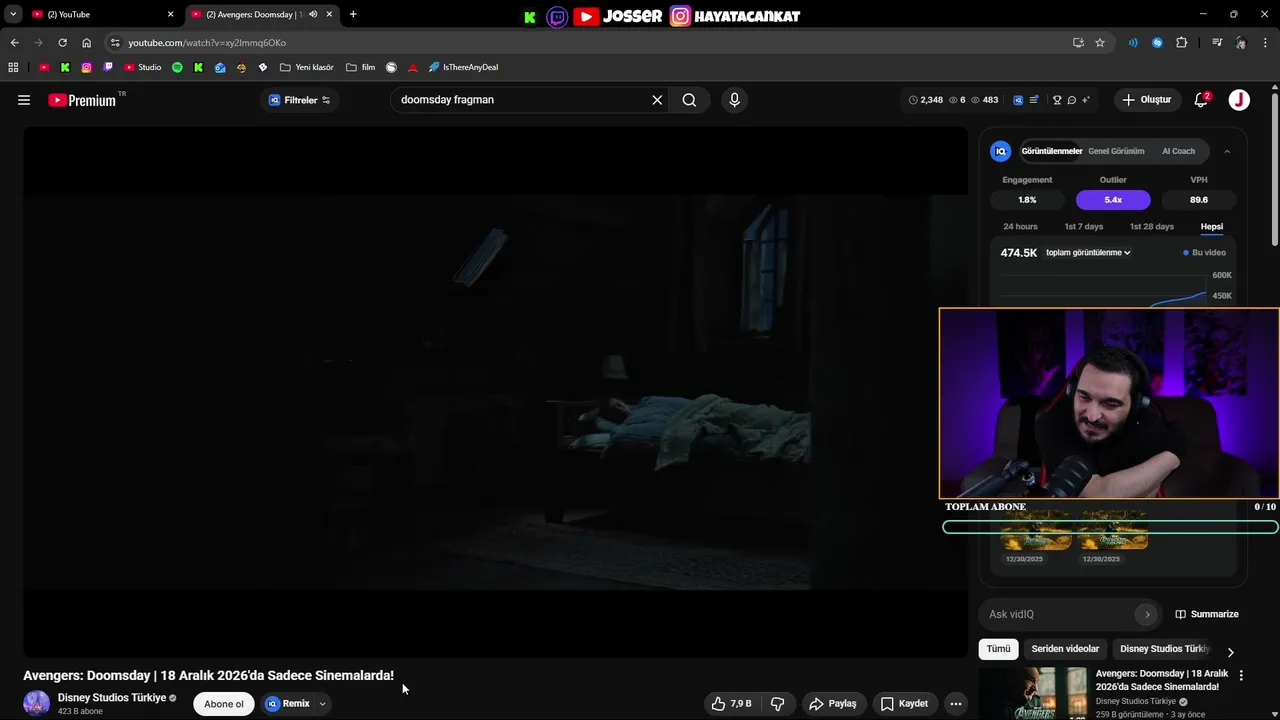Viewport: 1280px width, 720px height.
Task: Go to browser home page
Action: [x=87, y=43]
